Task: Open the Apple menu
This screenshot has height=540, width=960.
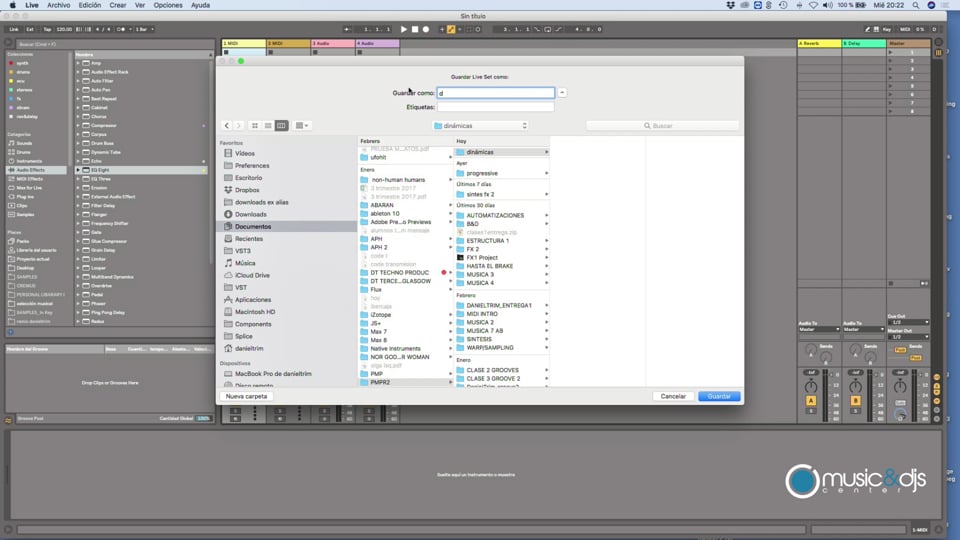Action: pos(12,5)
